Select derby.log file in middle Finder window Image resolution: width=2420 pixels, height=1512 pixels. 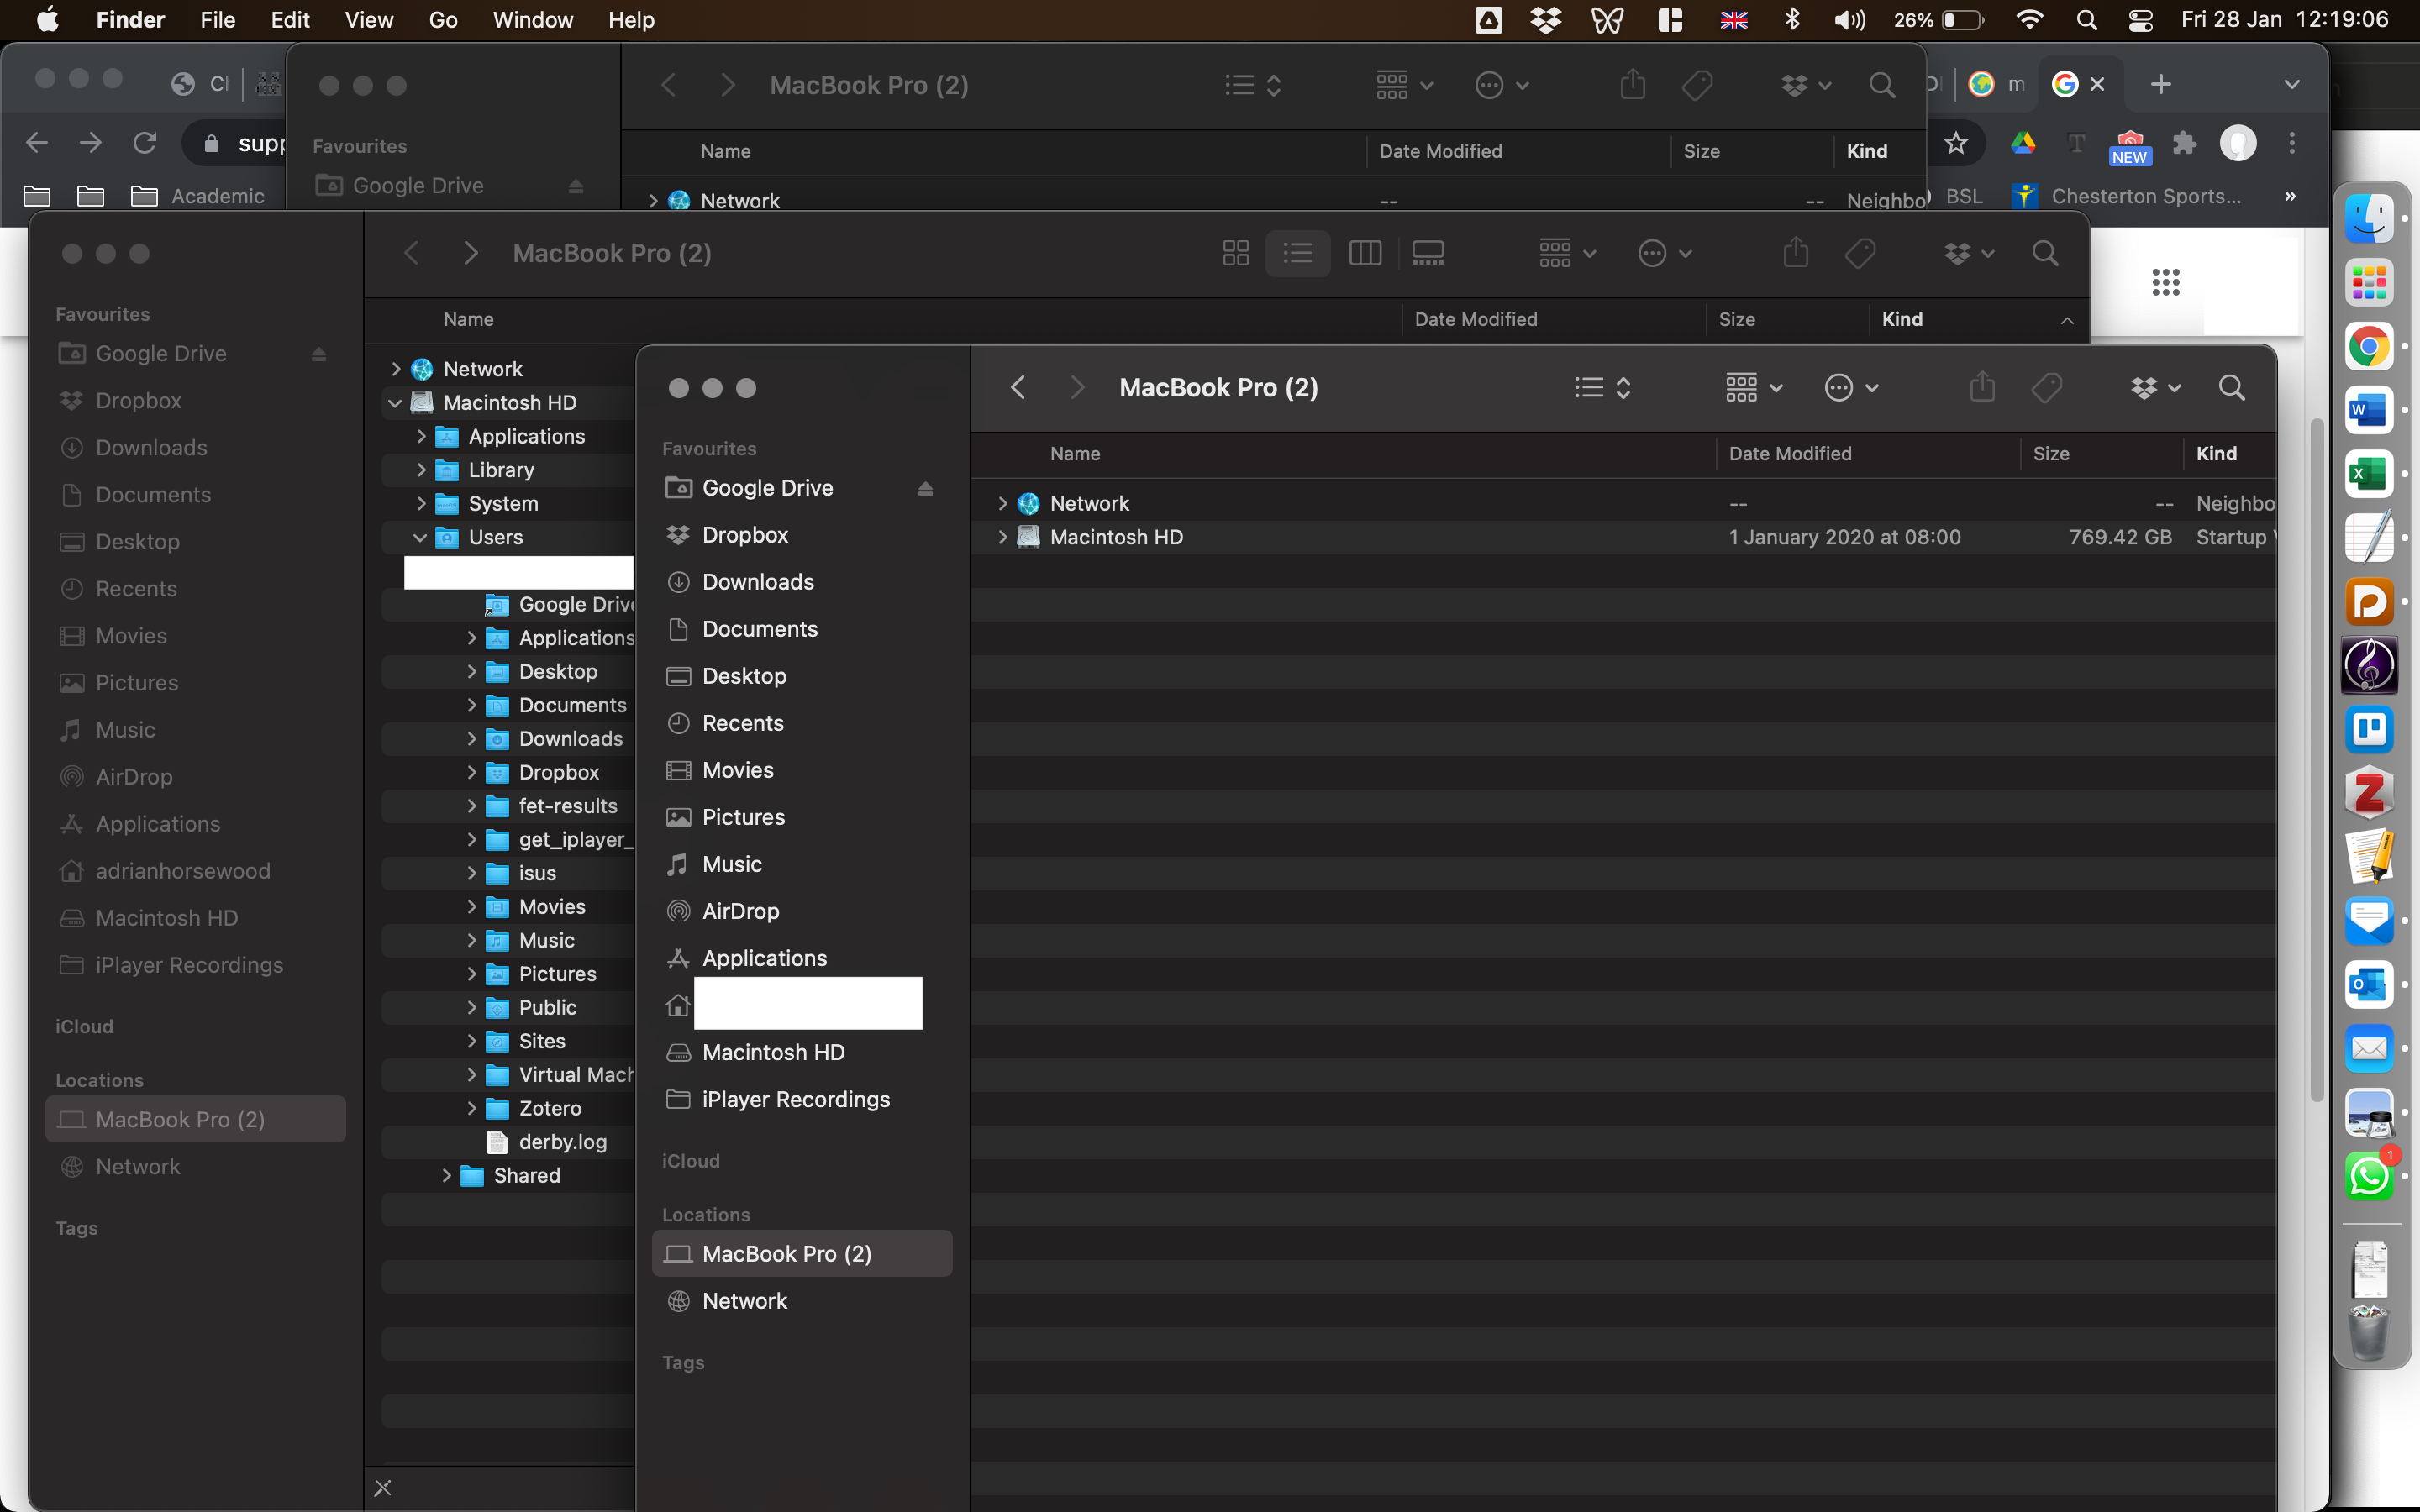(x=562, y=1142)
